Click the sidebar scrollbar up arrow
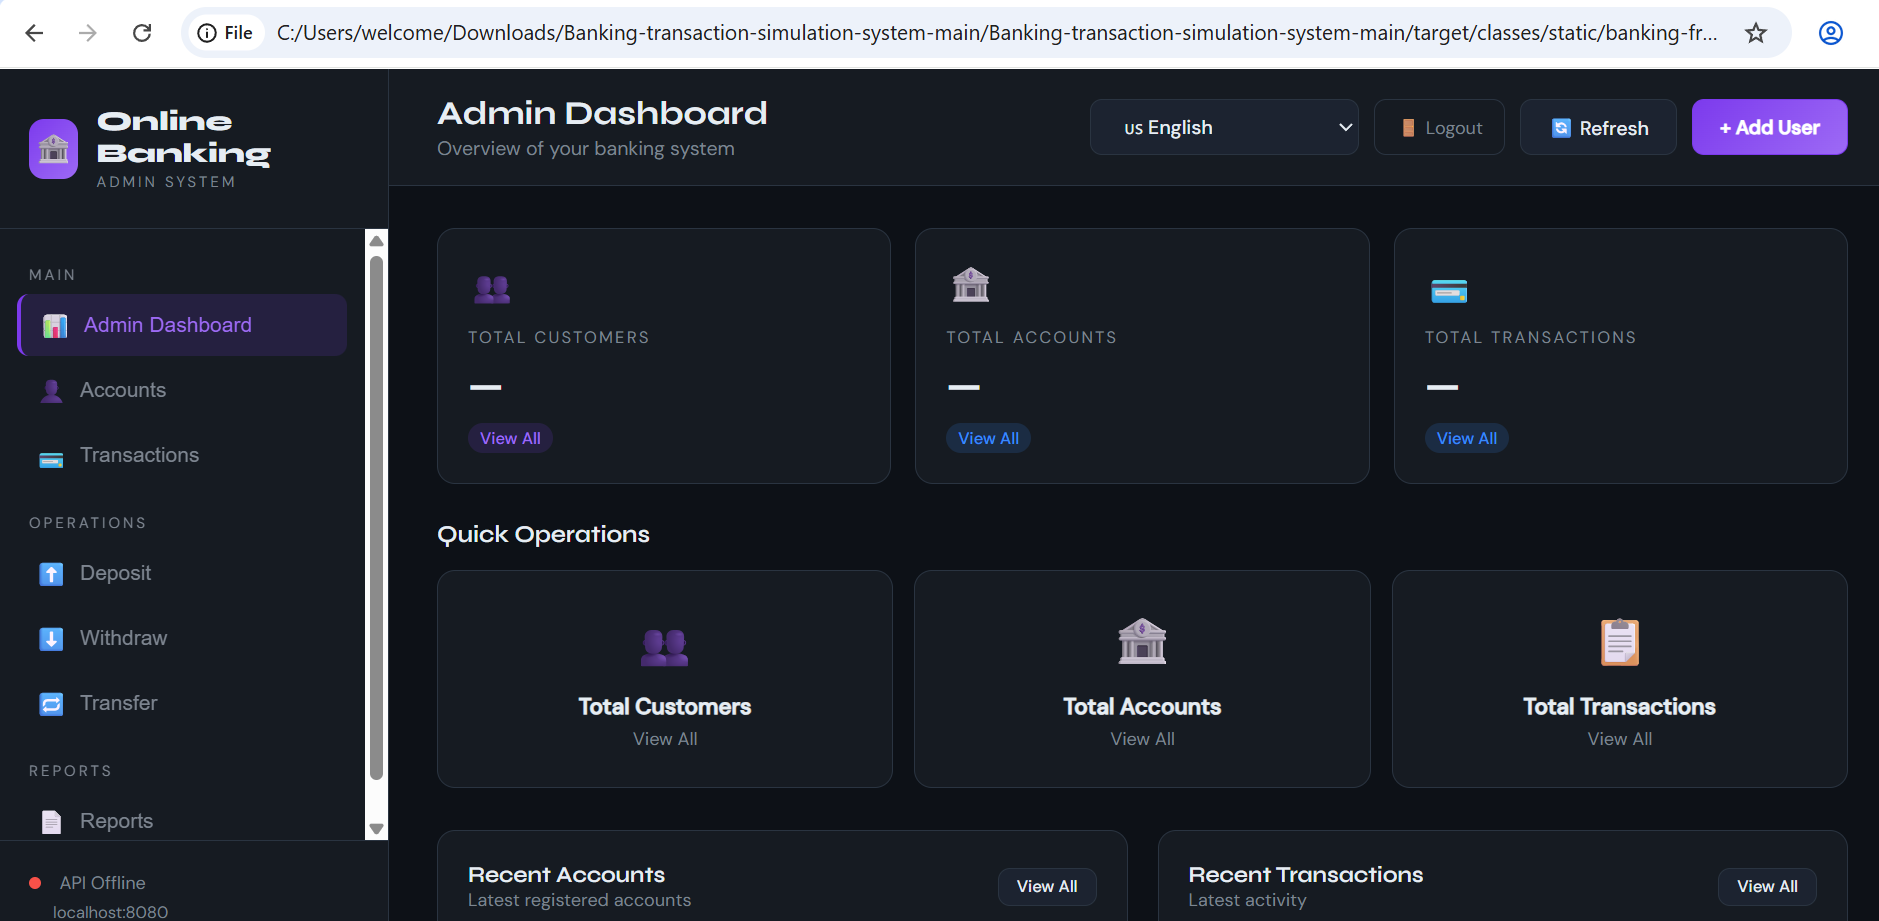 click(x=377, y=240)
